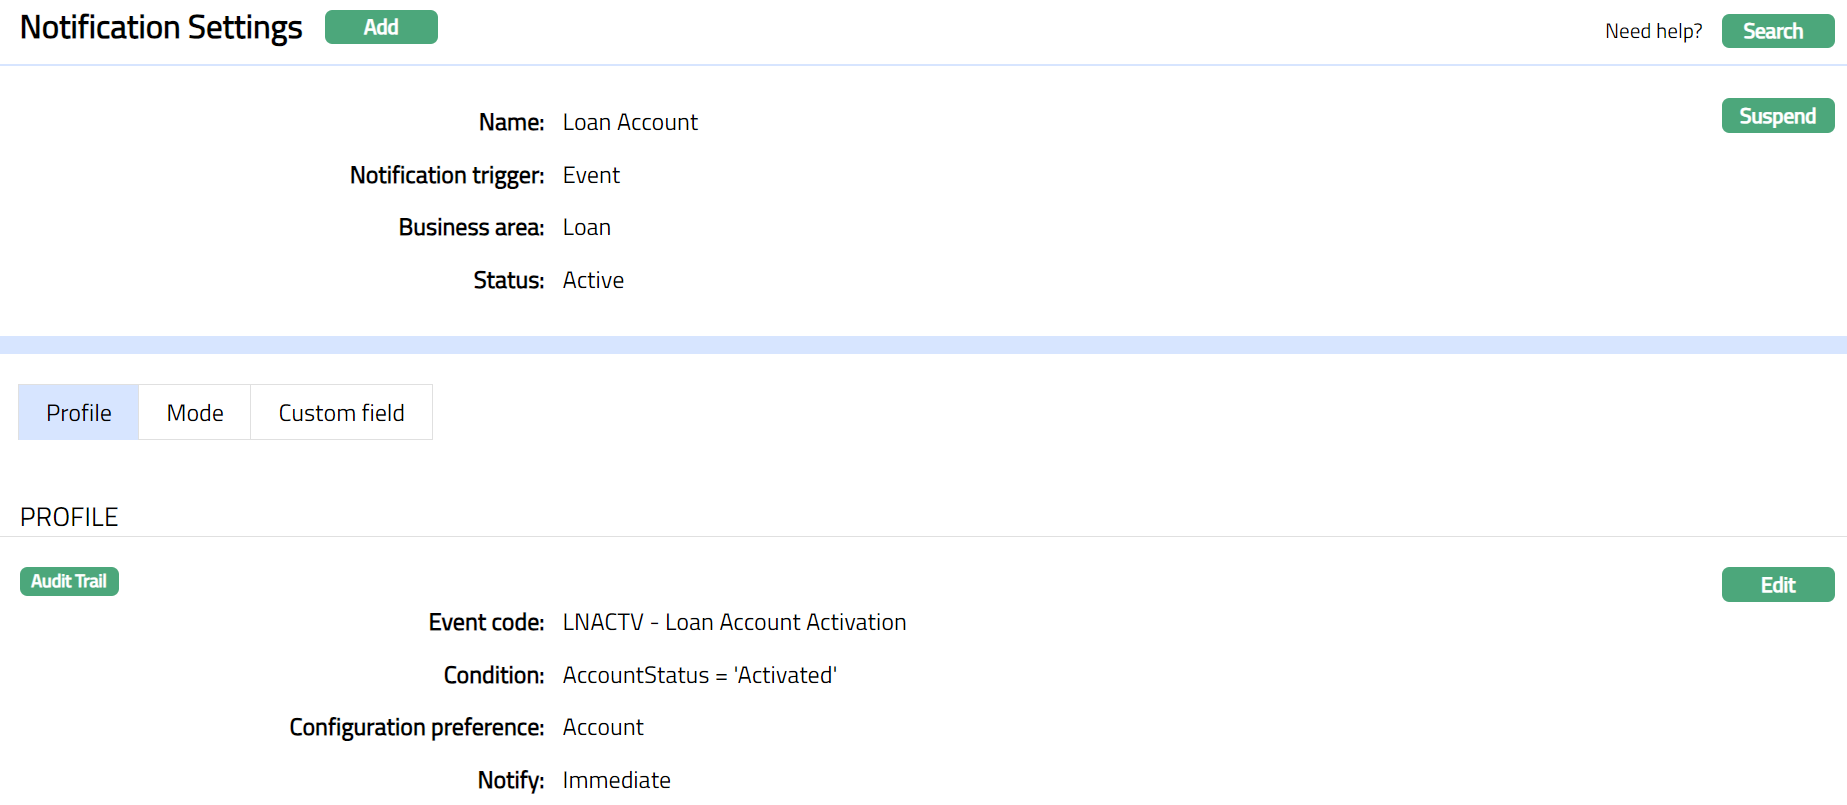
Task: Click the Configuration preference value Account
Action: (x=603, y=728)
